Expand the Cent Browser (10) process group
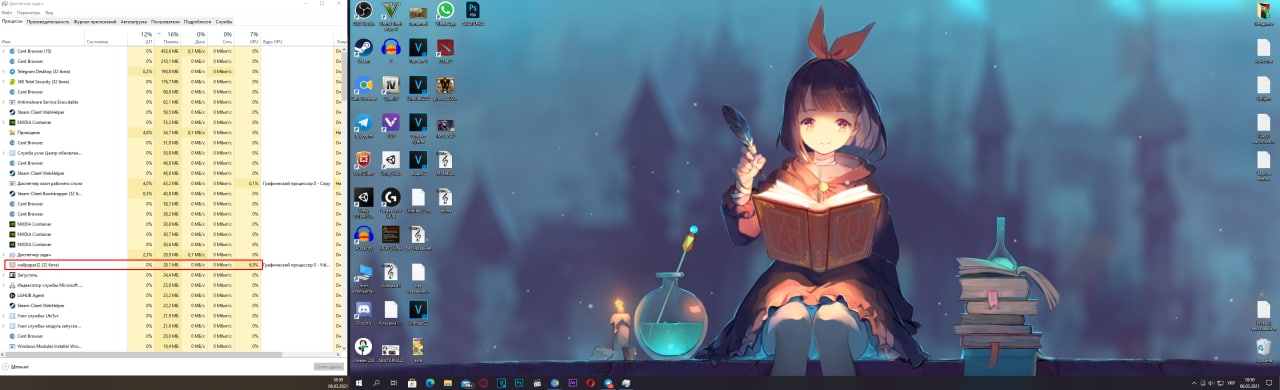This screenshot has width=1280, height=390. coord(4,51)
